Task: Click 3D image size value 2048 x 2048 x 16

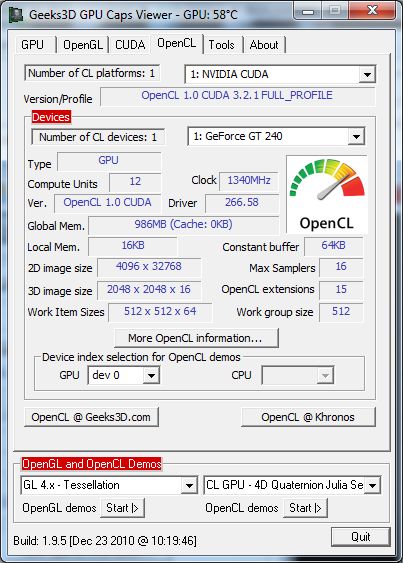Action: point(149,290)
